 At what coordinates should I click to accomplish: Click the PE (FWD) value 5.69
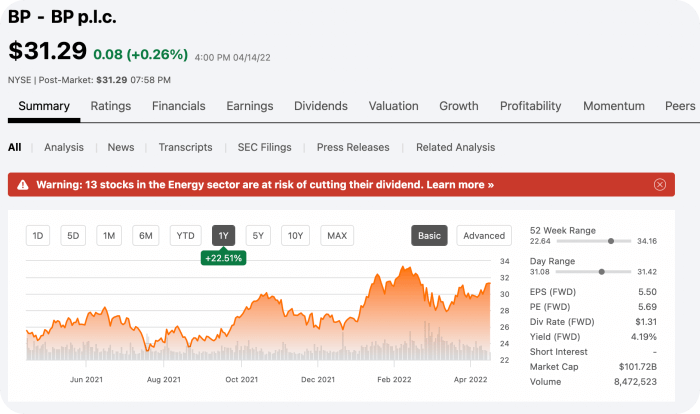point(647,307)
